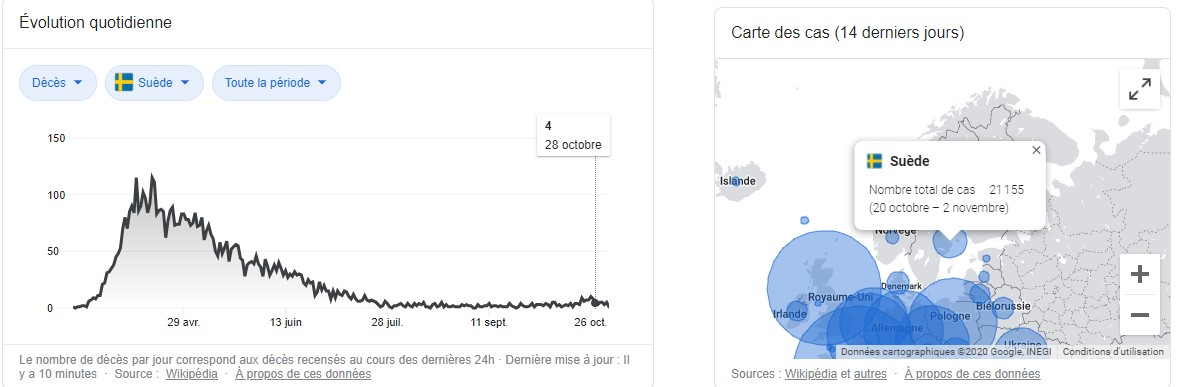The width and height of the screenshot is (1181, 387).
Task: Select the Royaume-Uni case bubble
Action: (x=824, y=288)
